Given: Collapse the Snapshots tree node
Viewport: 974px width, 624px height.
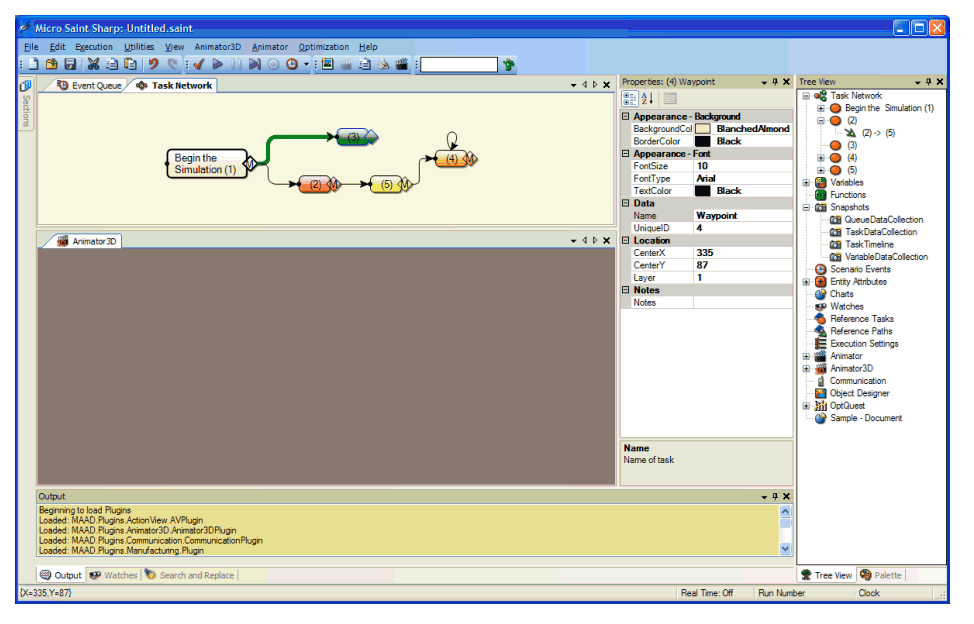Looking at the screenshot, I should tap(806, 208).
